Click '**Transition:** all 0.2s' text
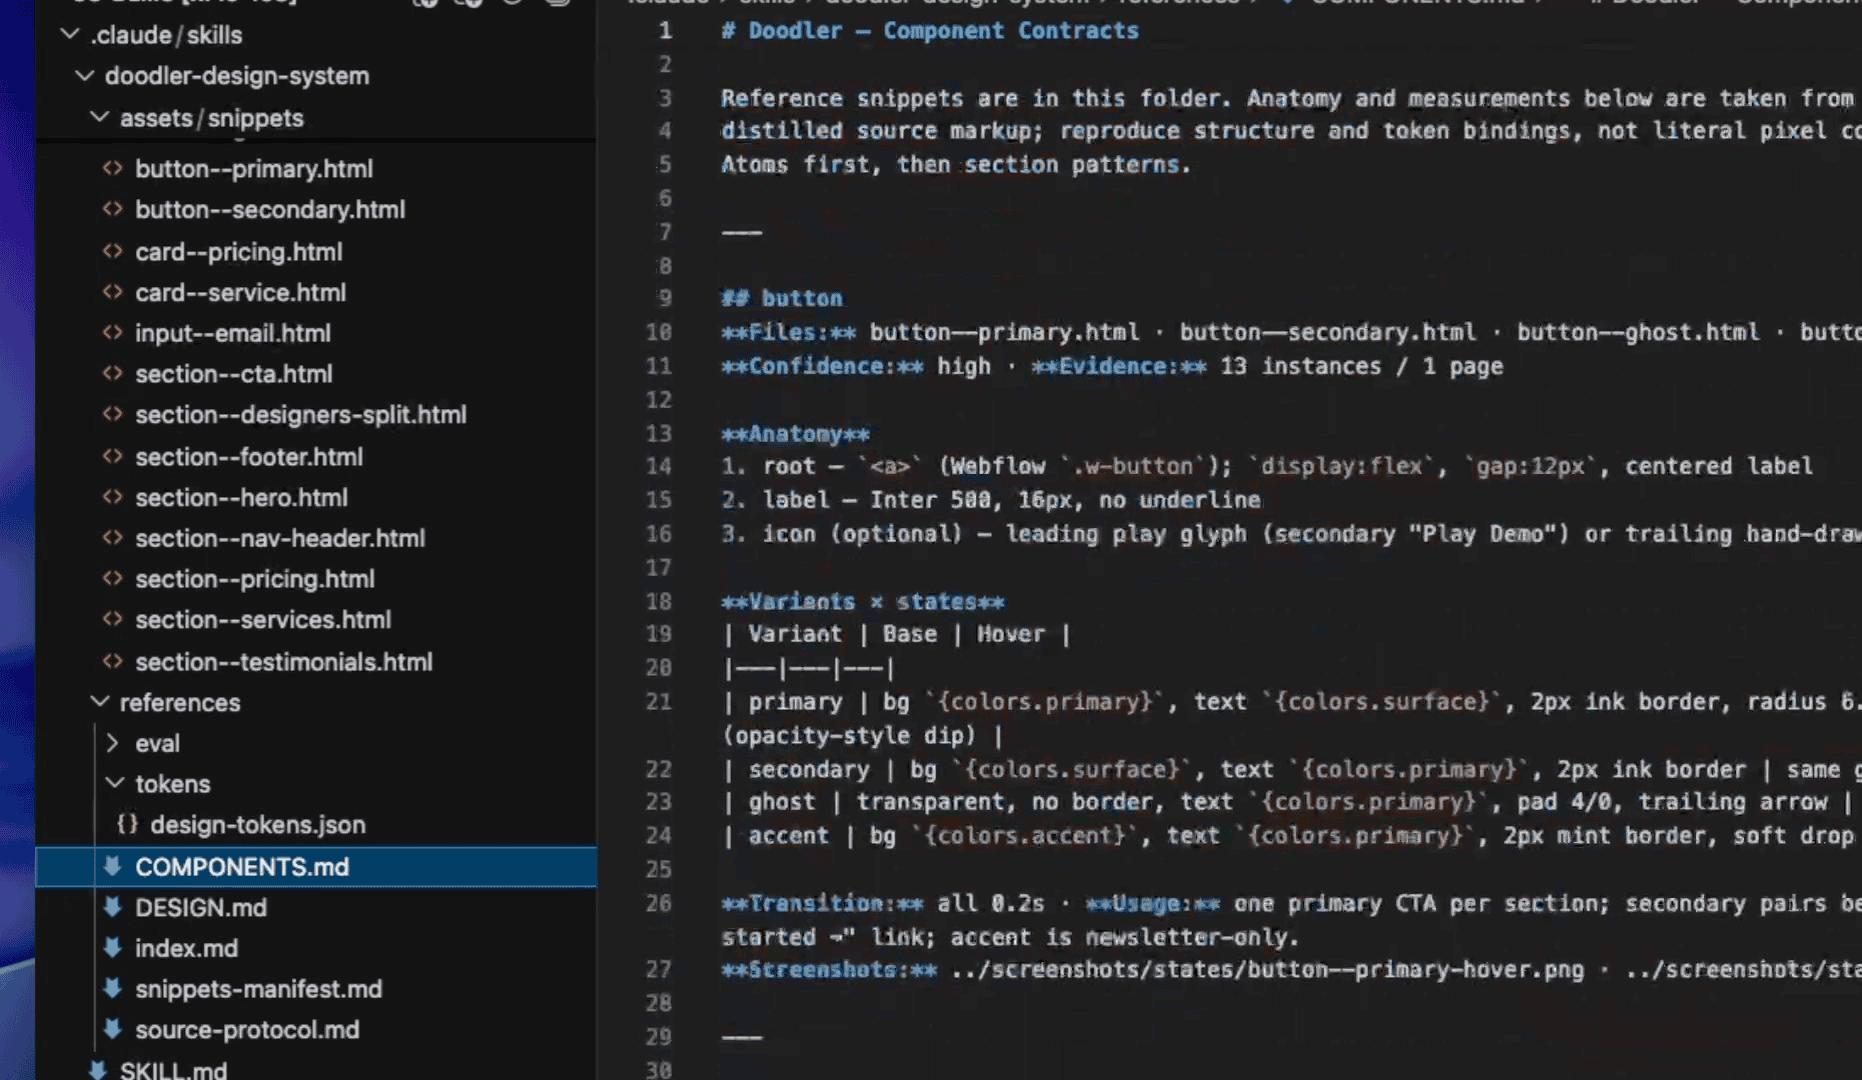Screen dimensions: 1862x1080 pos(882,904)
